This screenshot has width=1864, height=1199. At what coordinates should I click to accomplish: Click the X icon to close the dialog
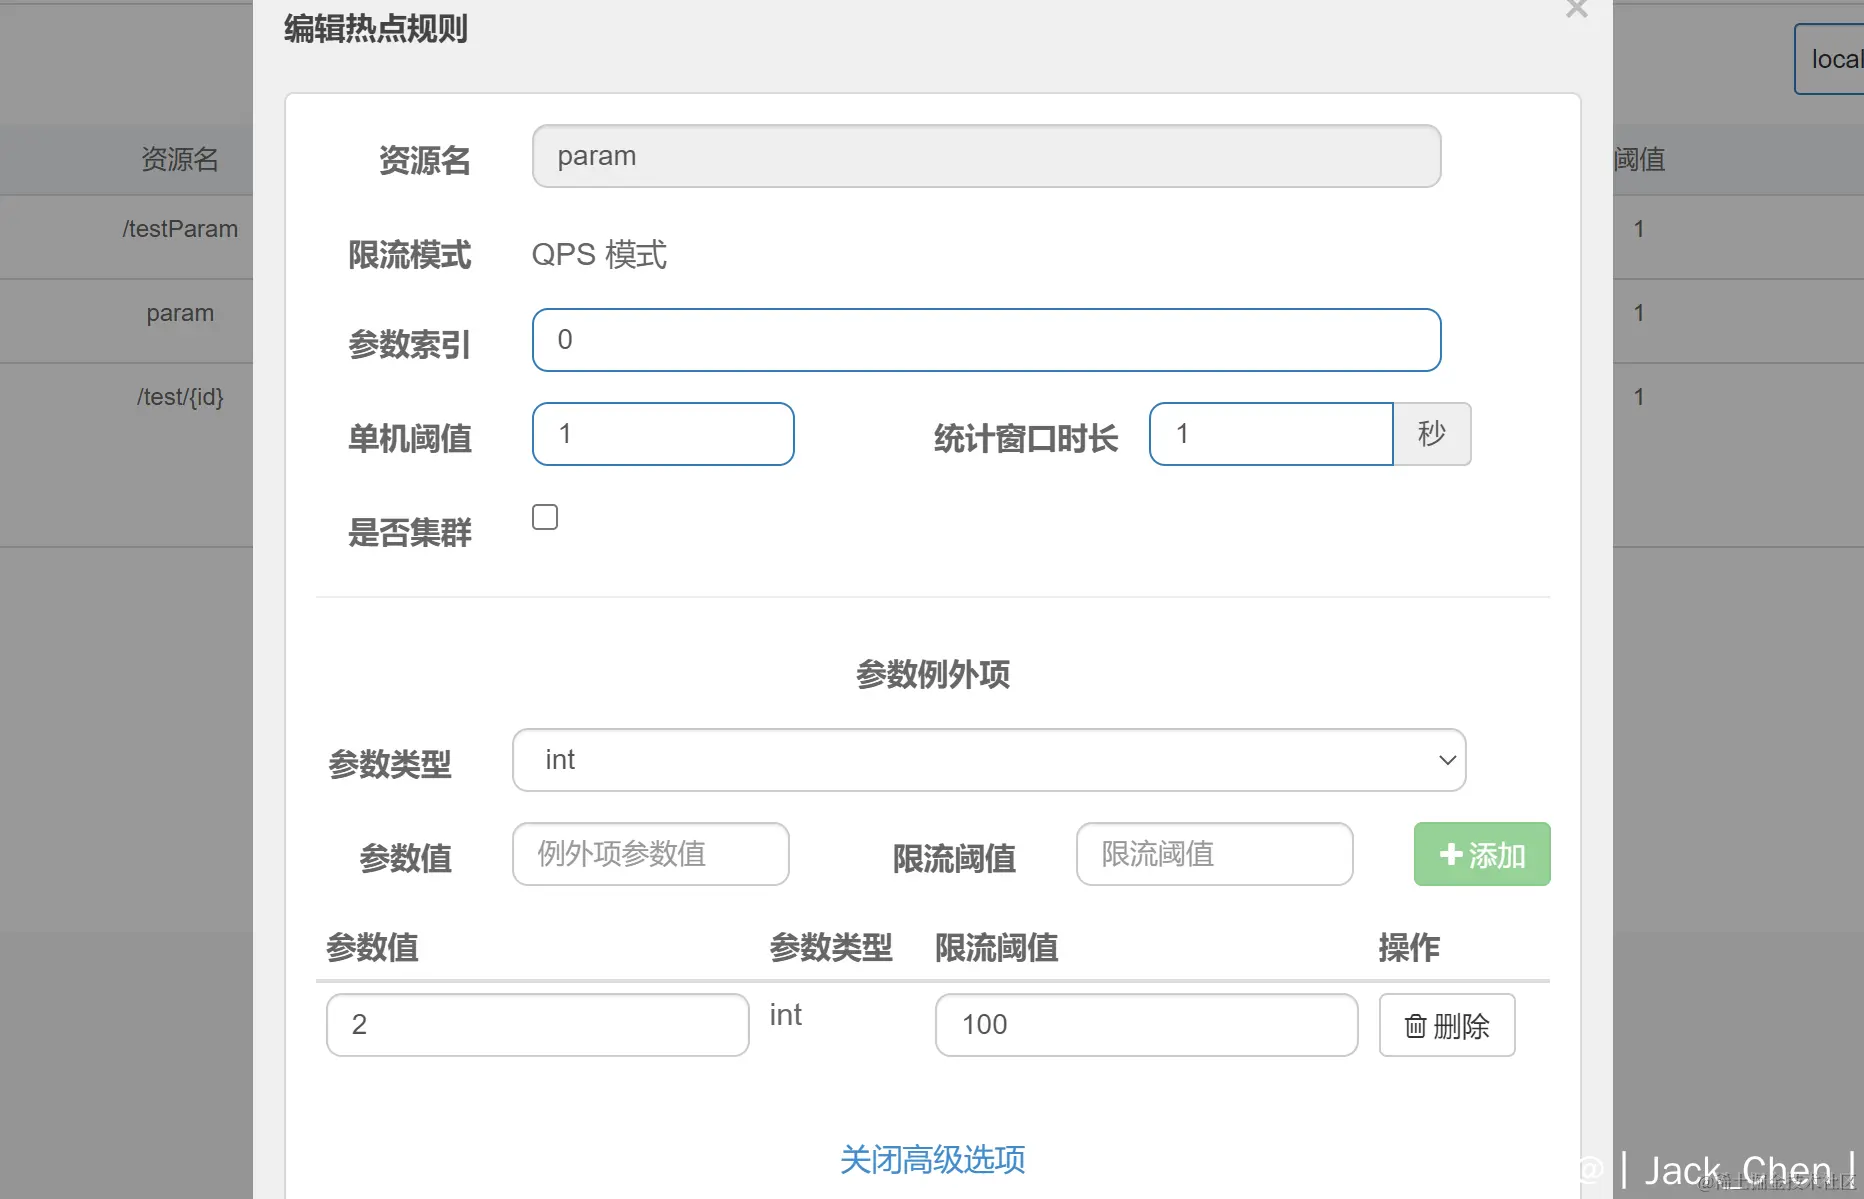pyautogui.click(x=1577, y=10)
